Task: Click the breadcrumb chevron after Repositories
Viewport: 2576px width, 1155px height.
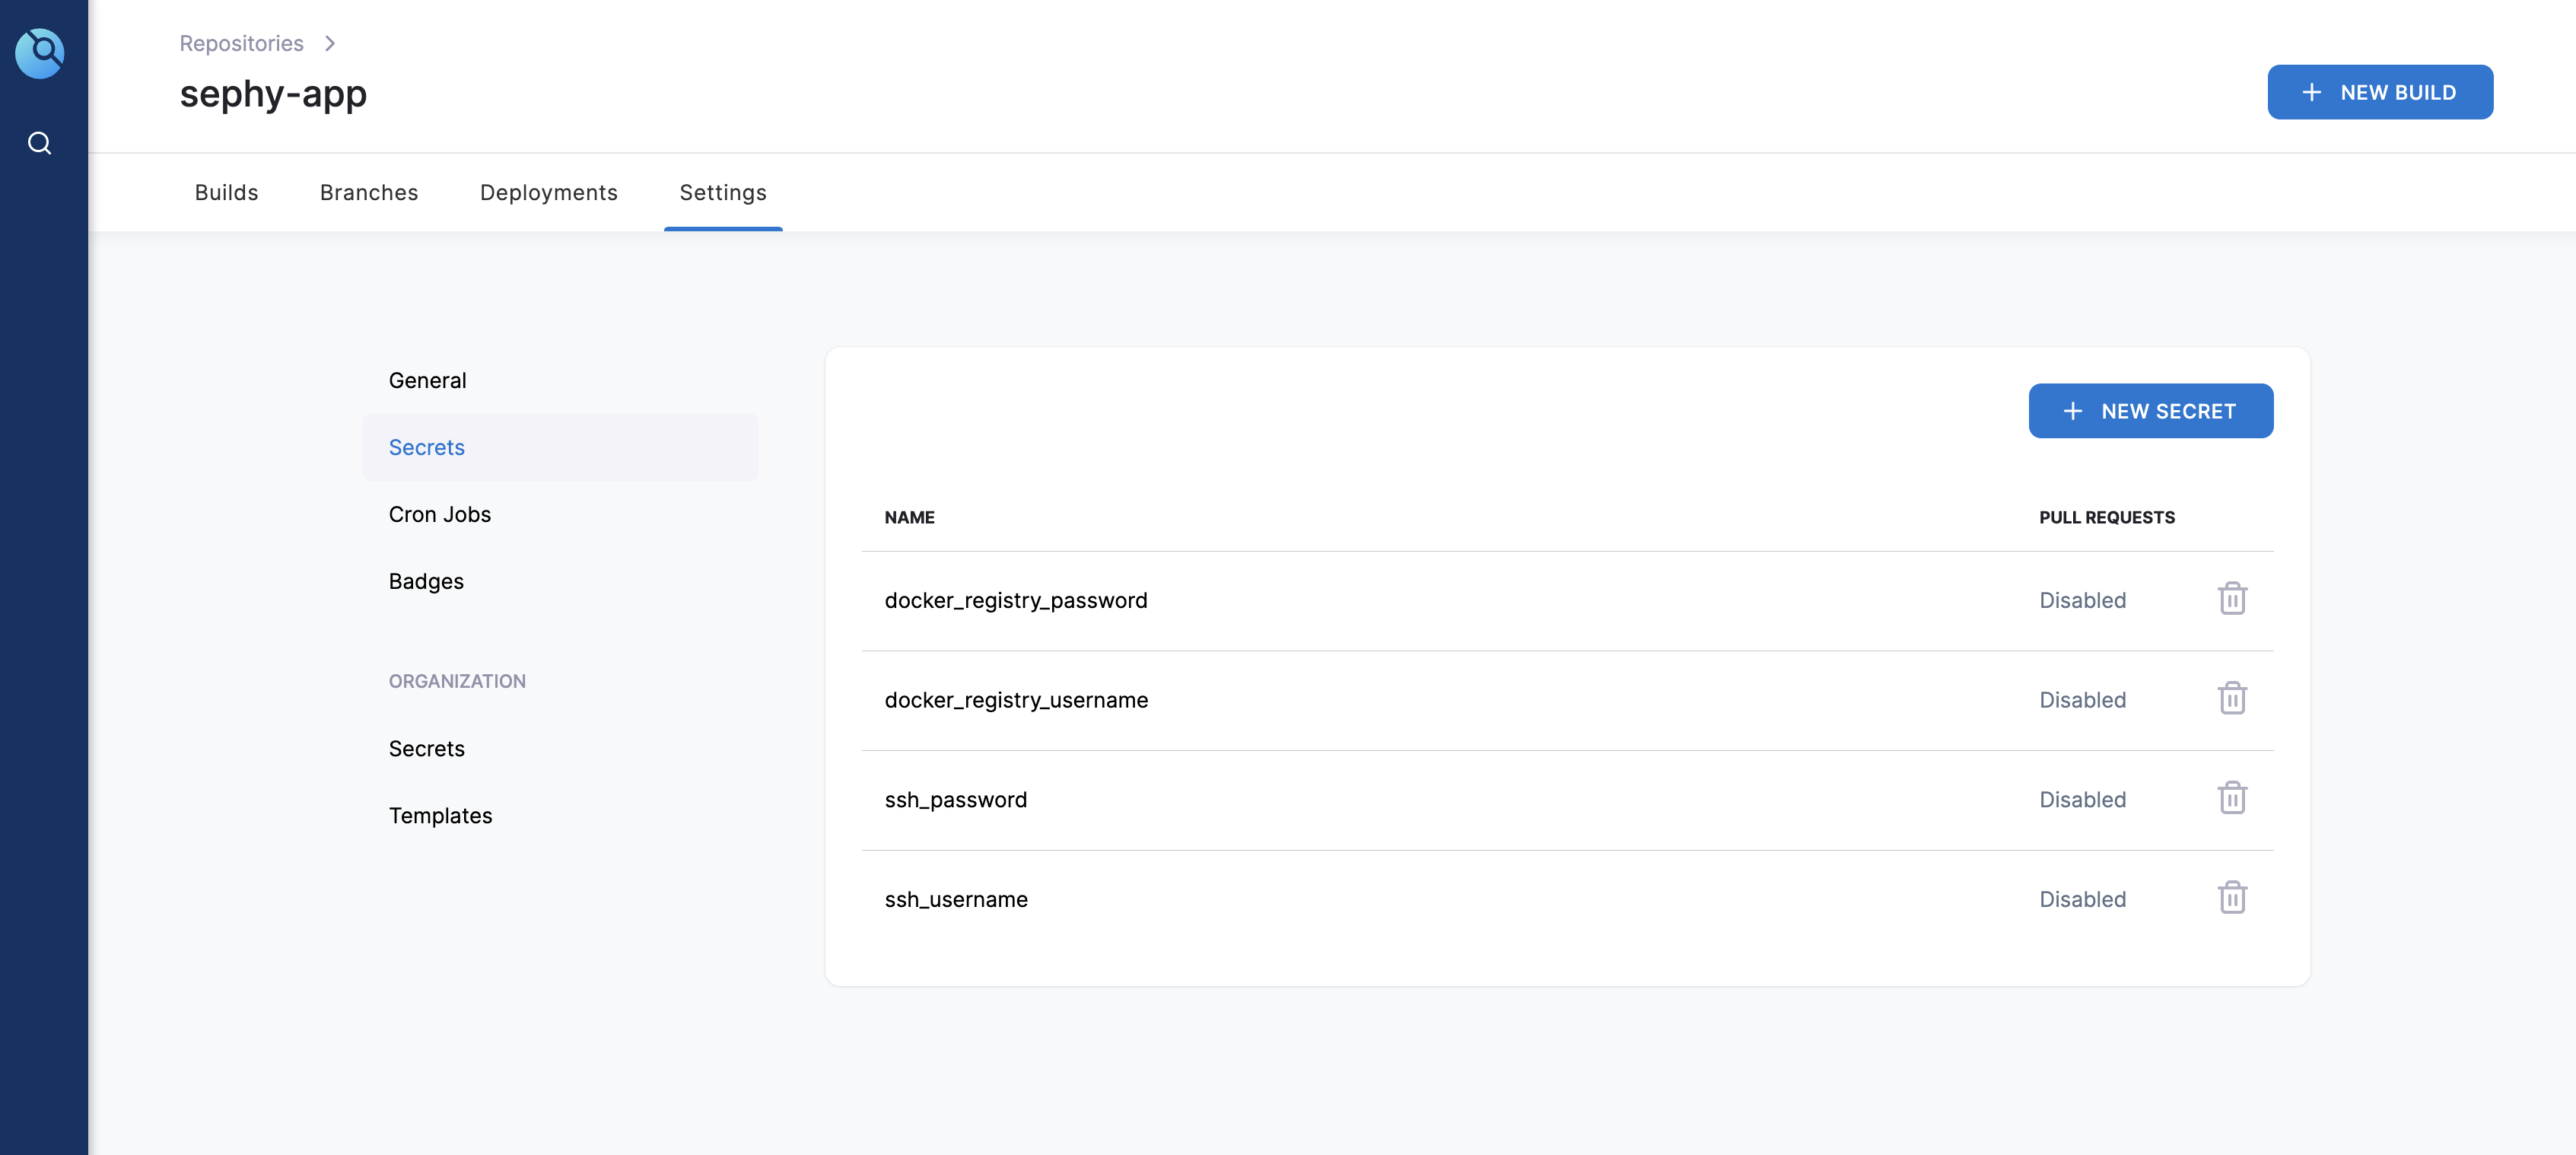Action: coord(330,44)
